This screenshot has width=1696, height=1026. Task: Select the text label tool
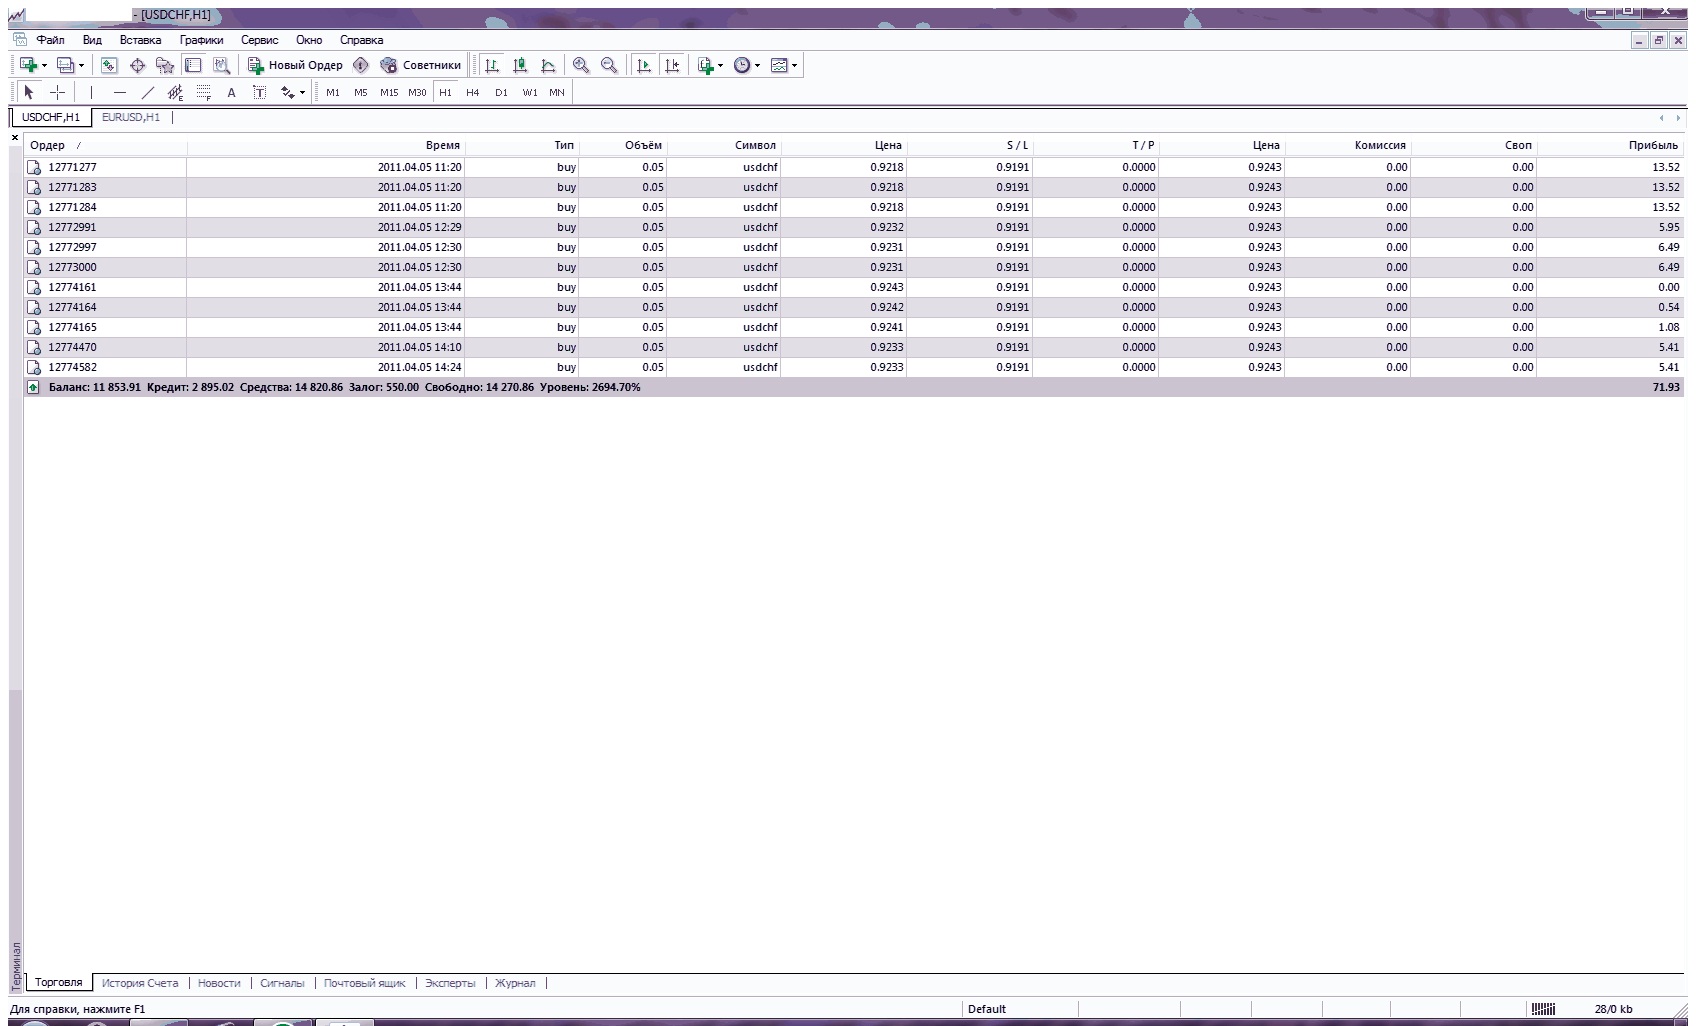coord(259,92)
